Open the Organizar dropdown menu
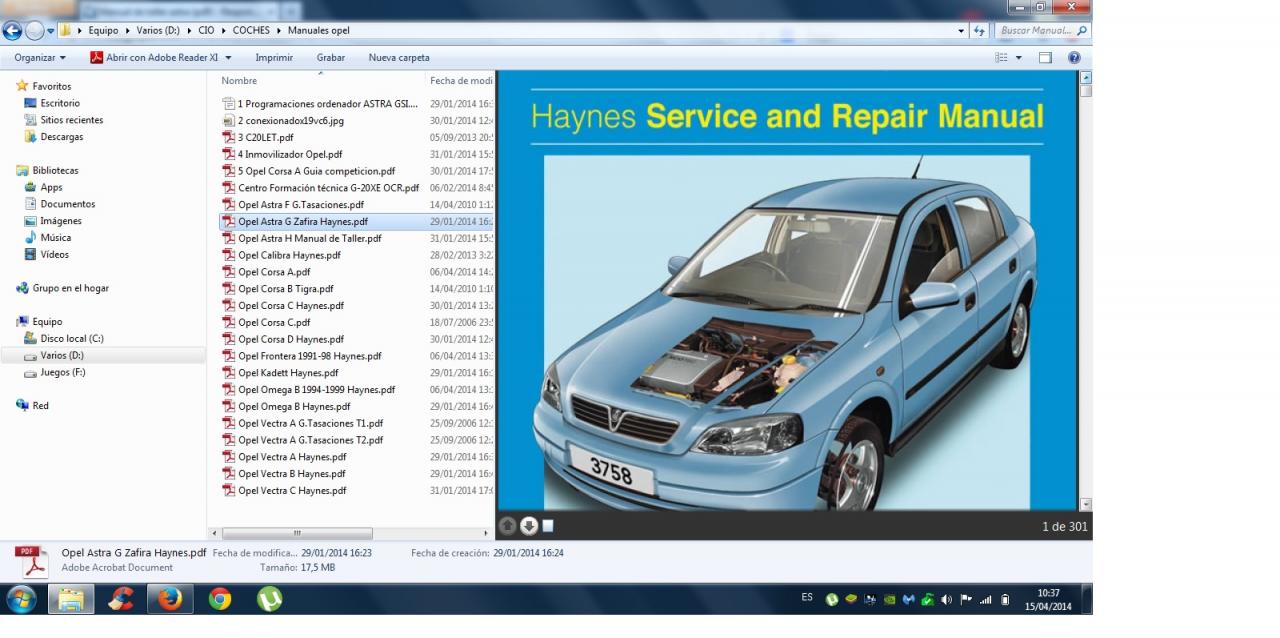 coord(40,58)
